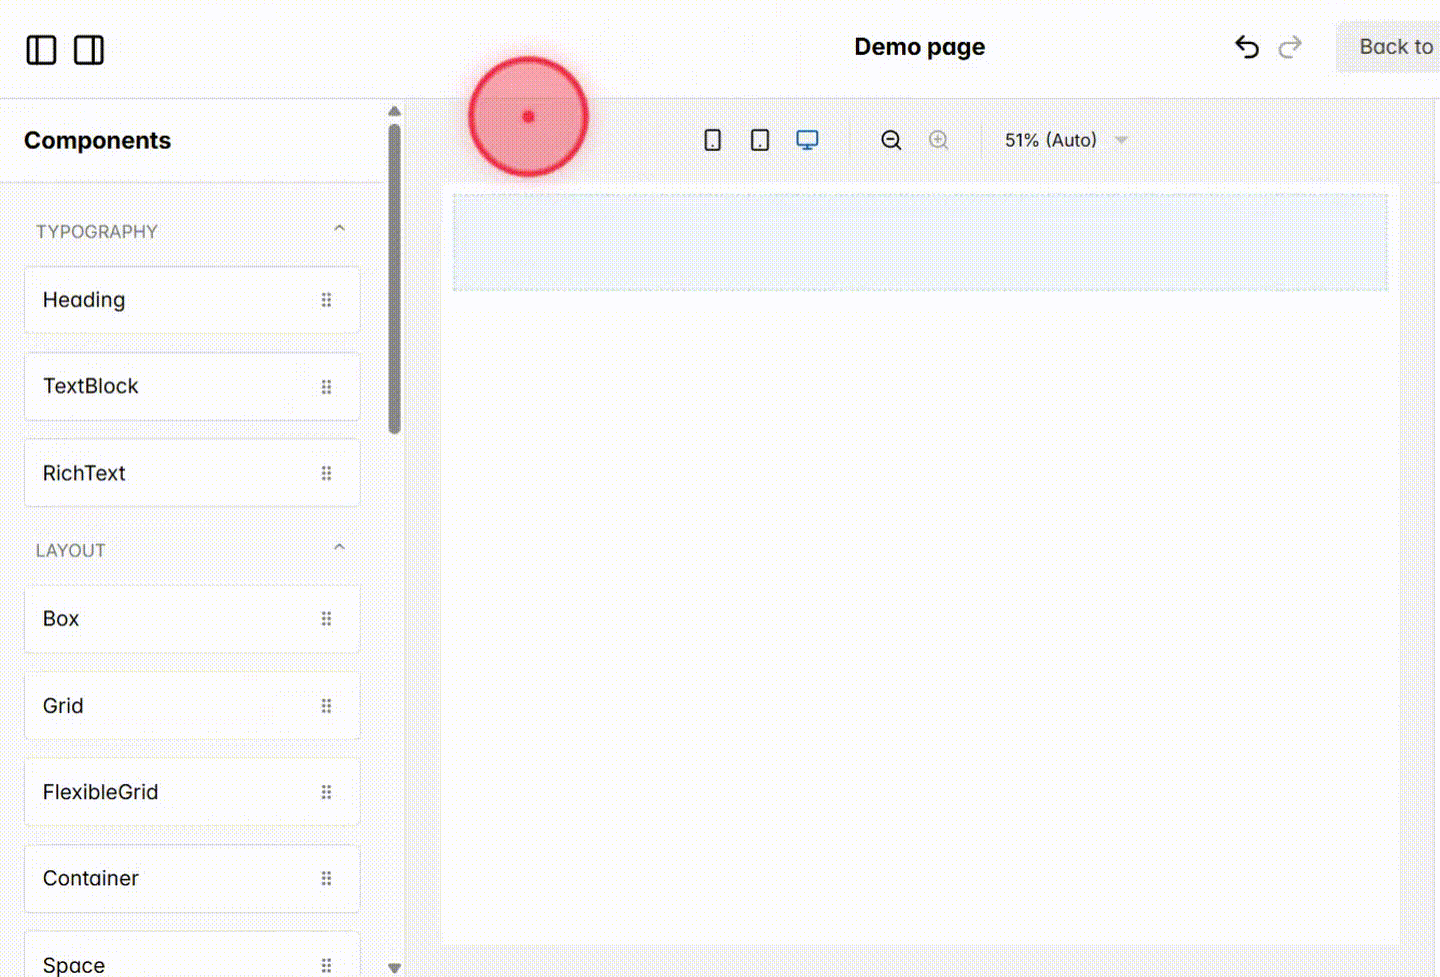Viewport: 1440px width, 977px height.
Task: Switch to tablet preview icon
Action: [x=759, y=140]
